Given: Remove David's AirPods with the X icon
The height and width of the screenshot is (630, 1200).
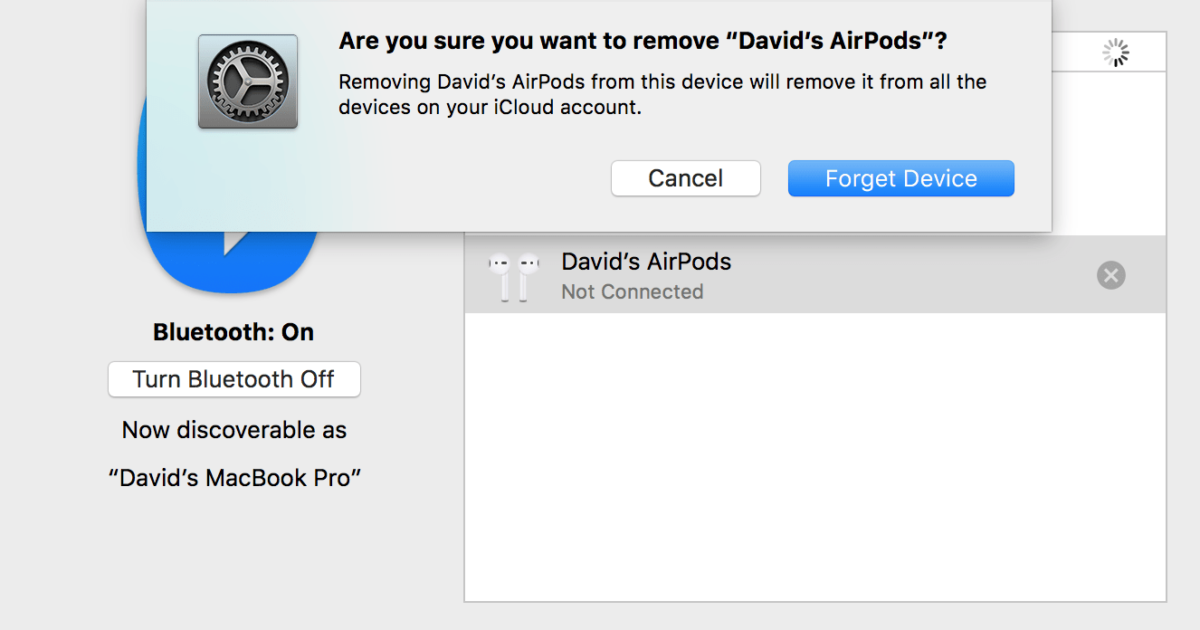Looking at the screenshot, I should (x=1111, y=275).
